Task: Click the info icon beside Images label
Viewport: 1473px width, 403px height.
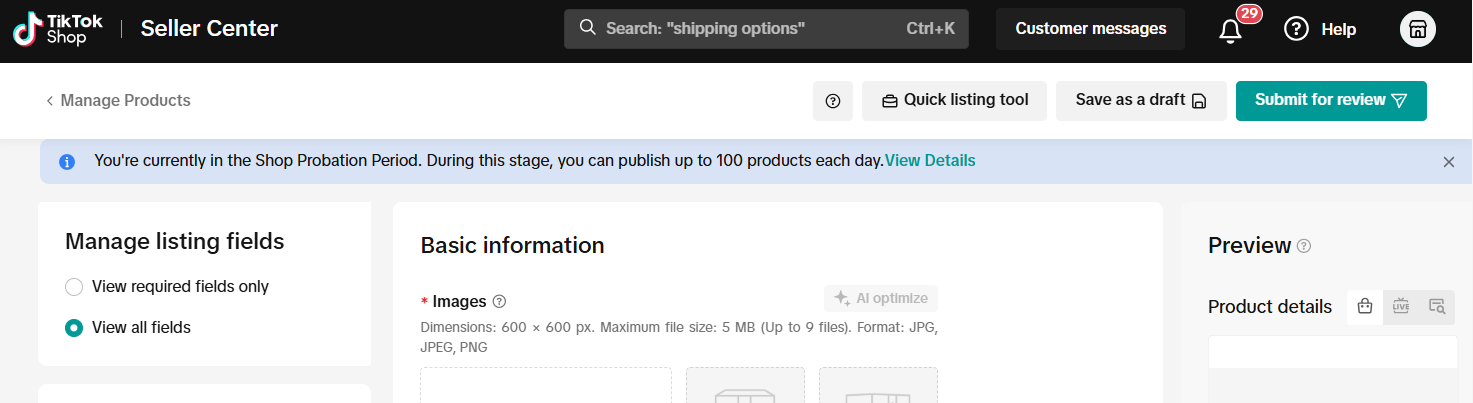Action: point(500,301)
